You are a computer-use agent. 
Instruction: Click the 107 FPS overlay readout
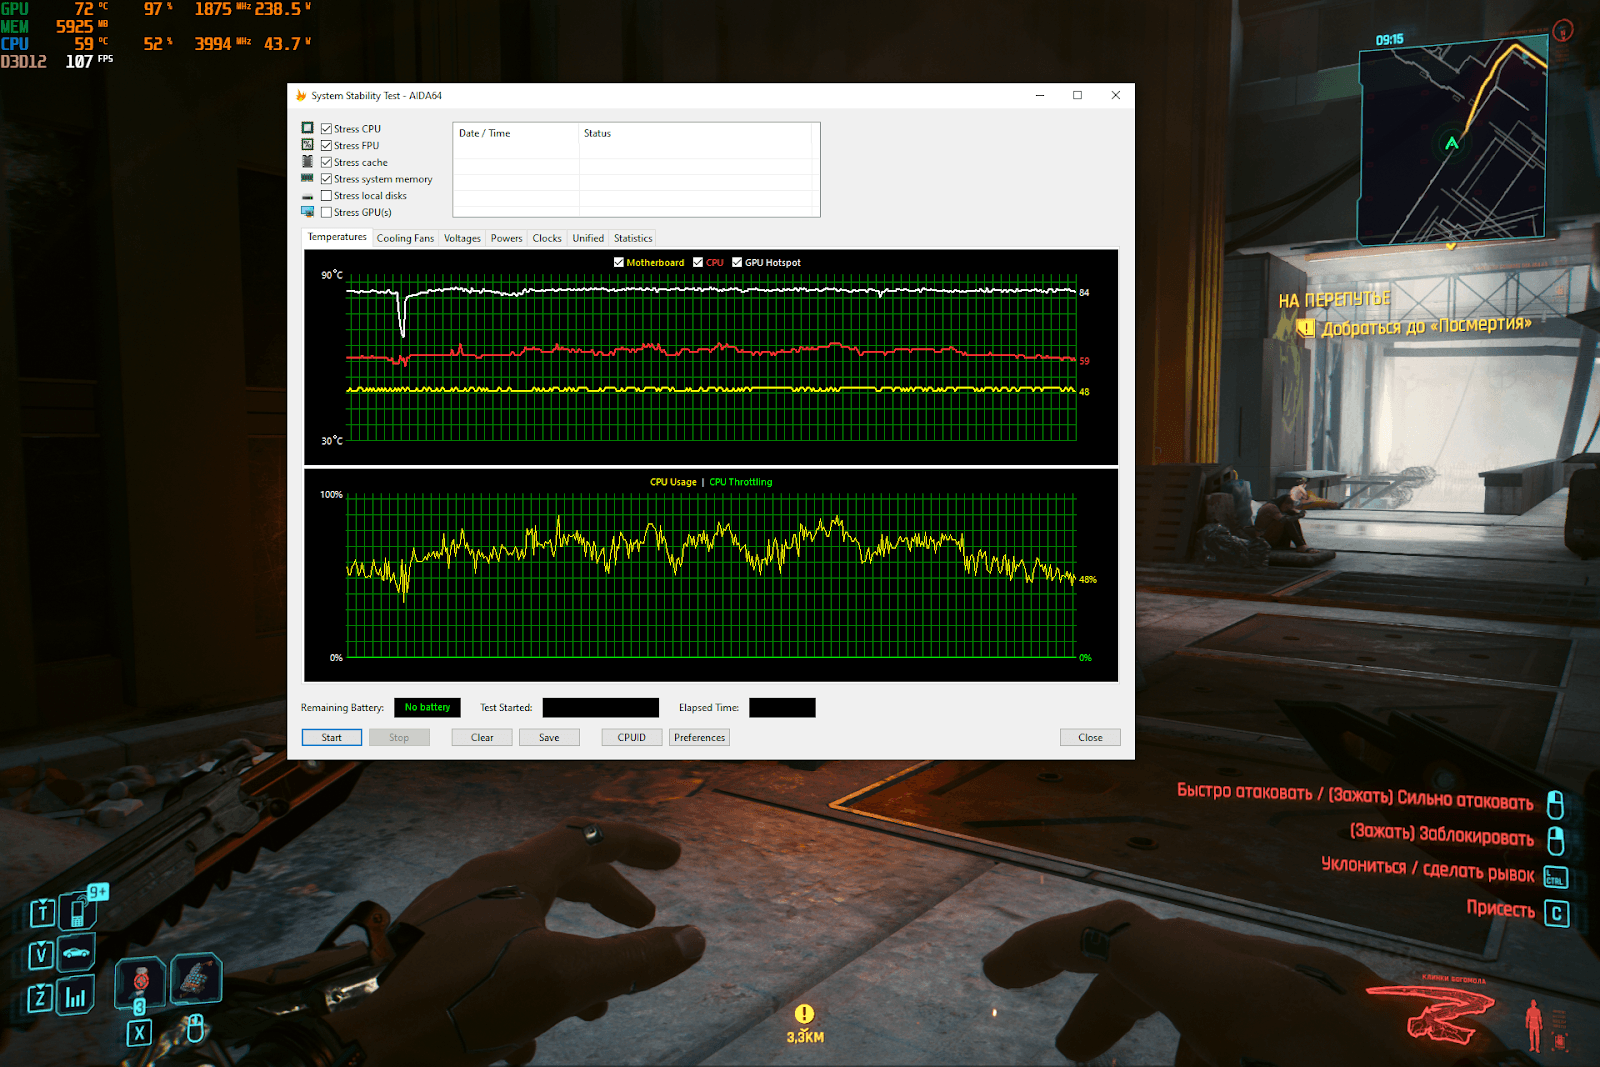[x=89, y=61]
